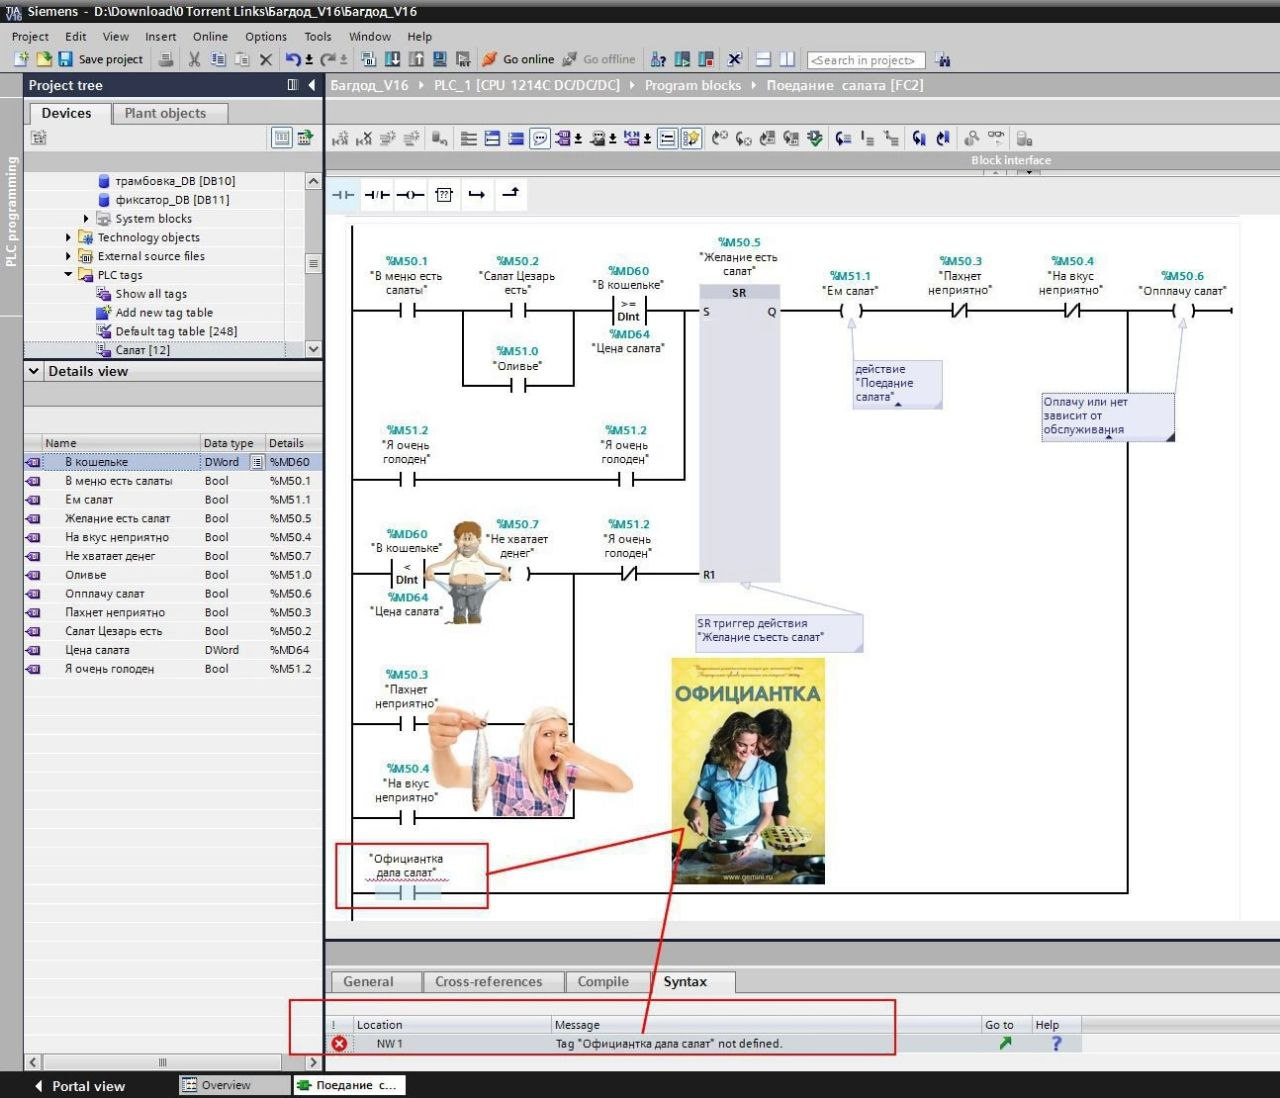
Task: Open an existing project
Action: [44, 60]
